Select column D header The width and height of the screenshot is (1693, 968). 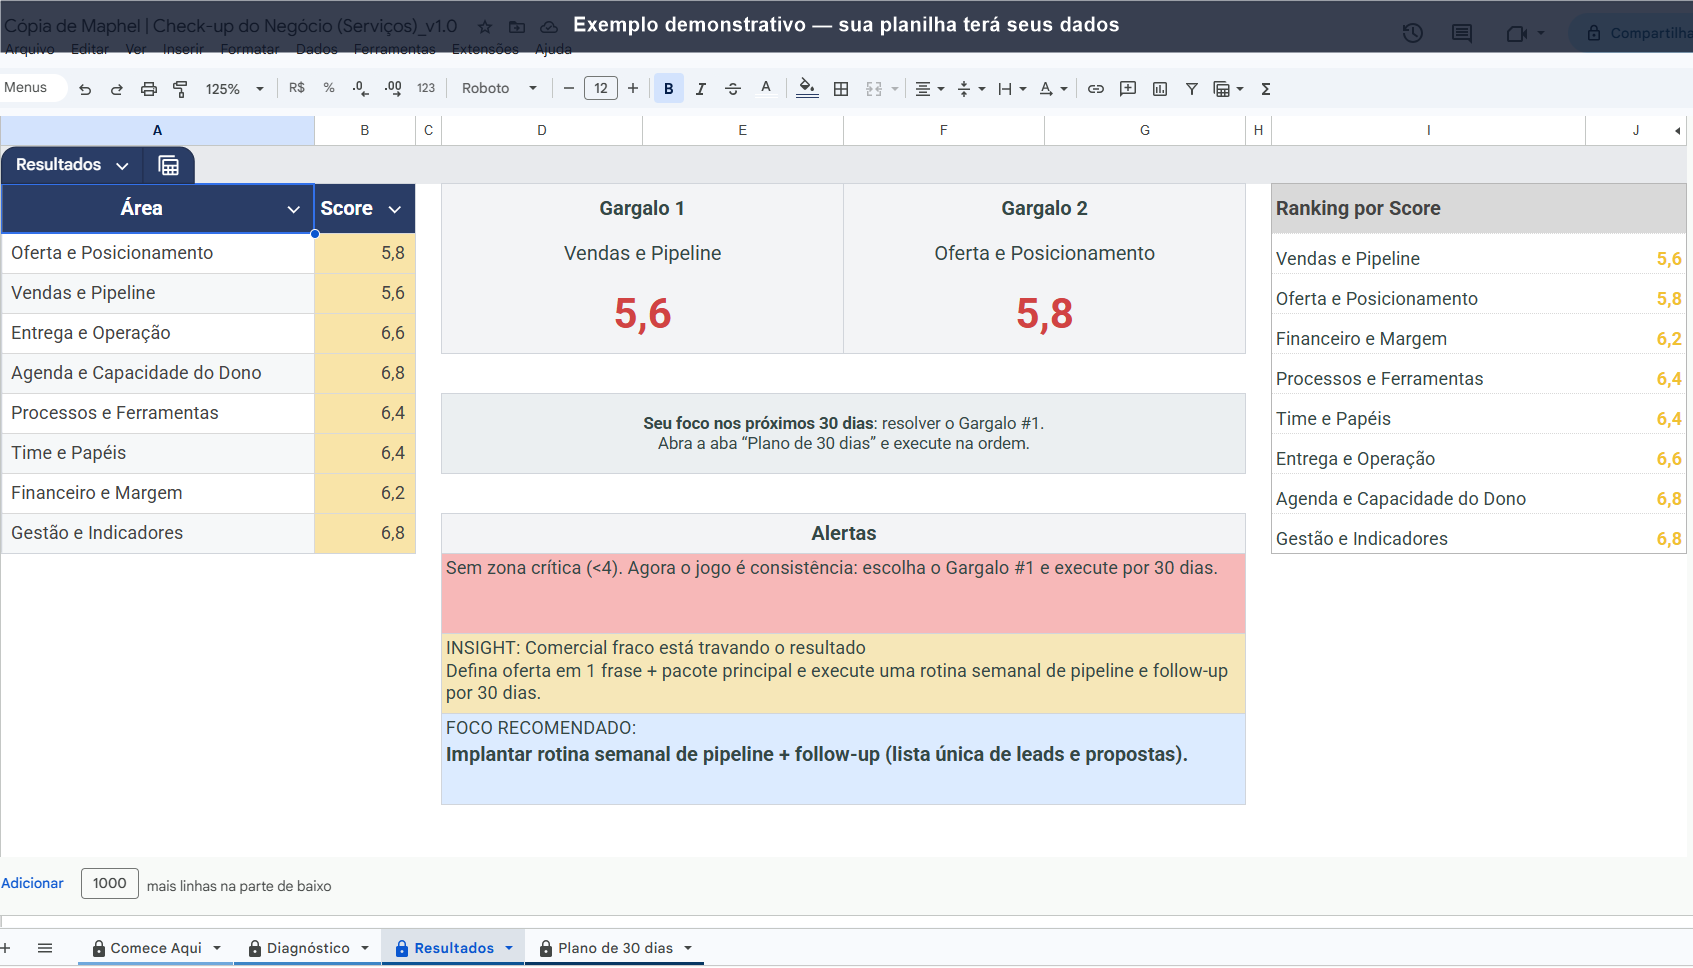click(542, 130)
